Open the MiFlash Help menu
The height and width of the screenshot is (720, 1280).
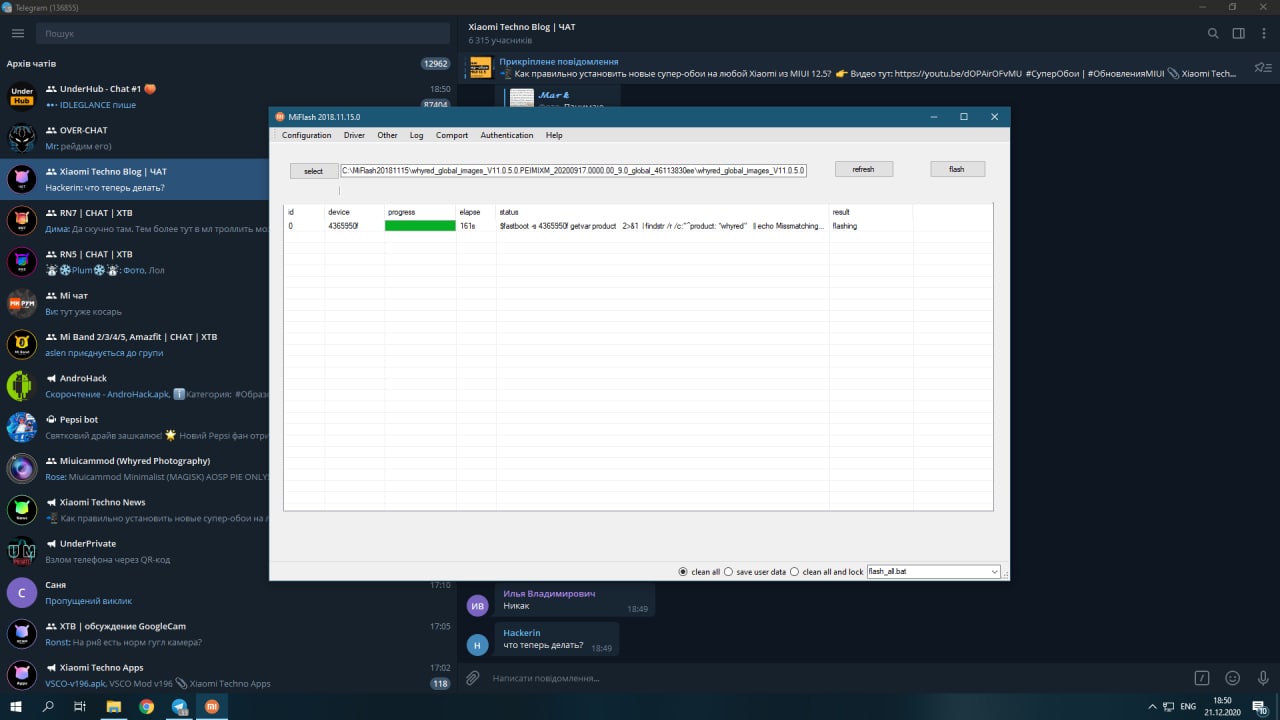pos(554,135)
